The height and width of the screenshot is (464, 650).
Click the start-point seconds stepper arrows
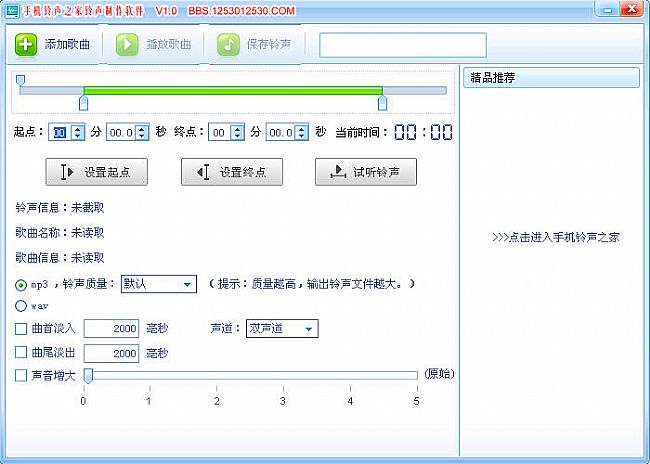point(142,132)
